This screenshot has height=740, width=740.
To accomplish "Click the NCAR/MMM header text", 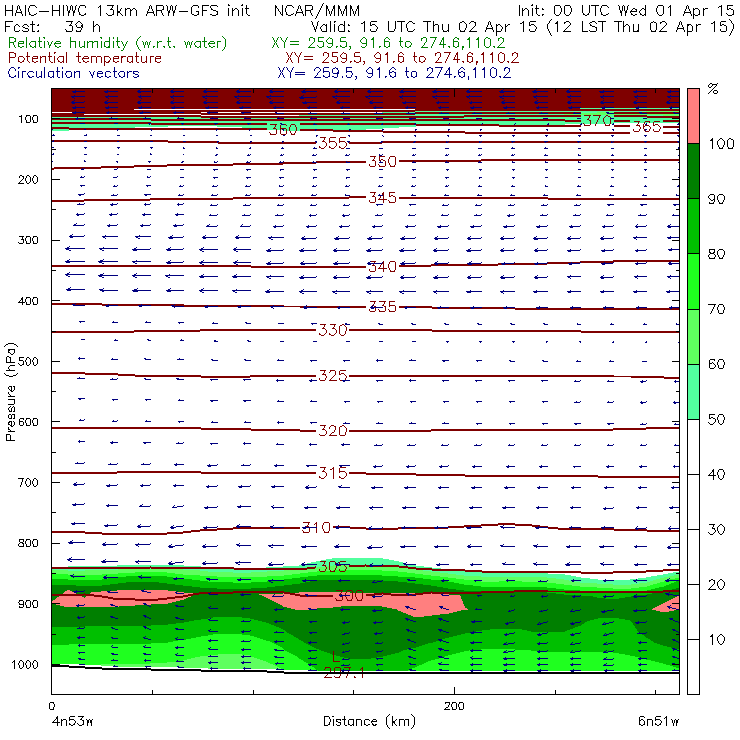I will coord(317,11).
